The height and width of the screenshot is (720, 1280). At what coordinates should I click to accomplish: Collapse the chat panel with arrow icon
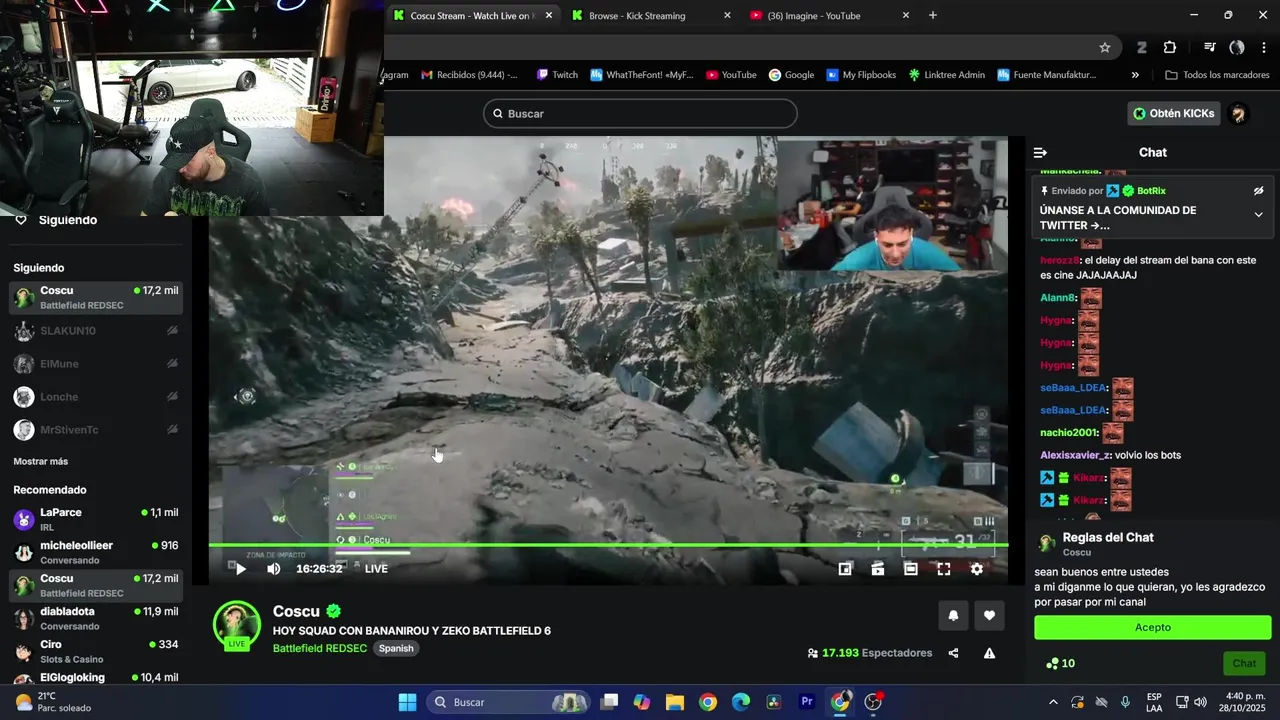coord(1040,152)
